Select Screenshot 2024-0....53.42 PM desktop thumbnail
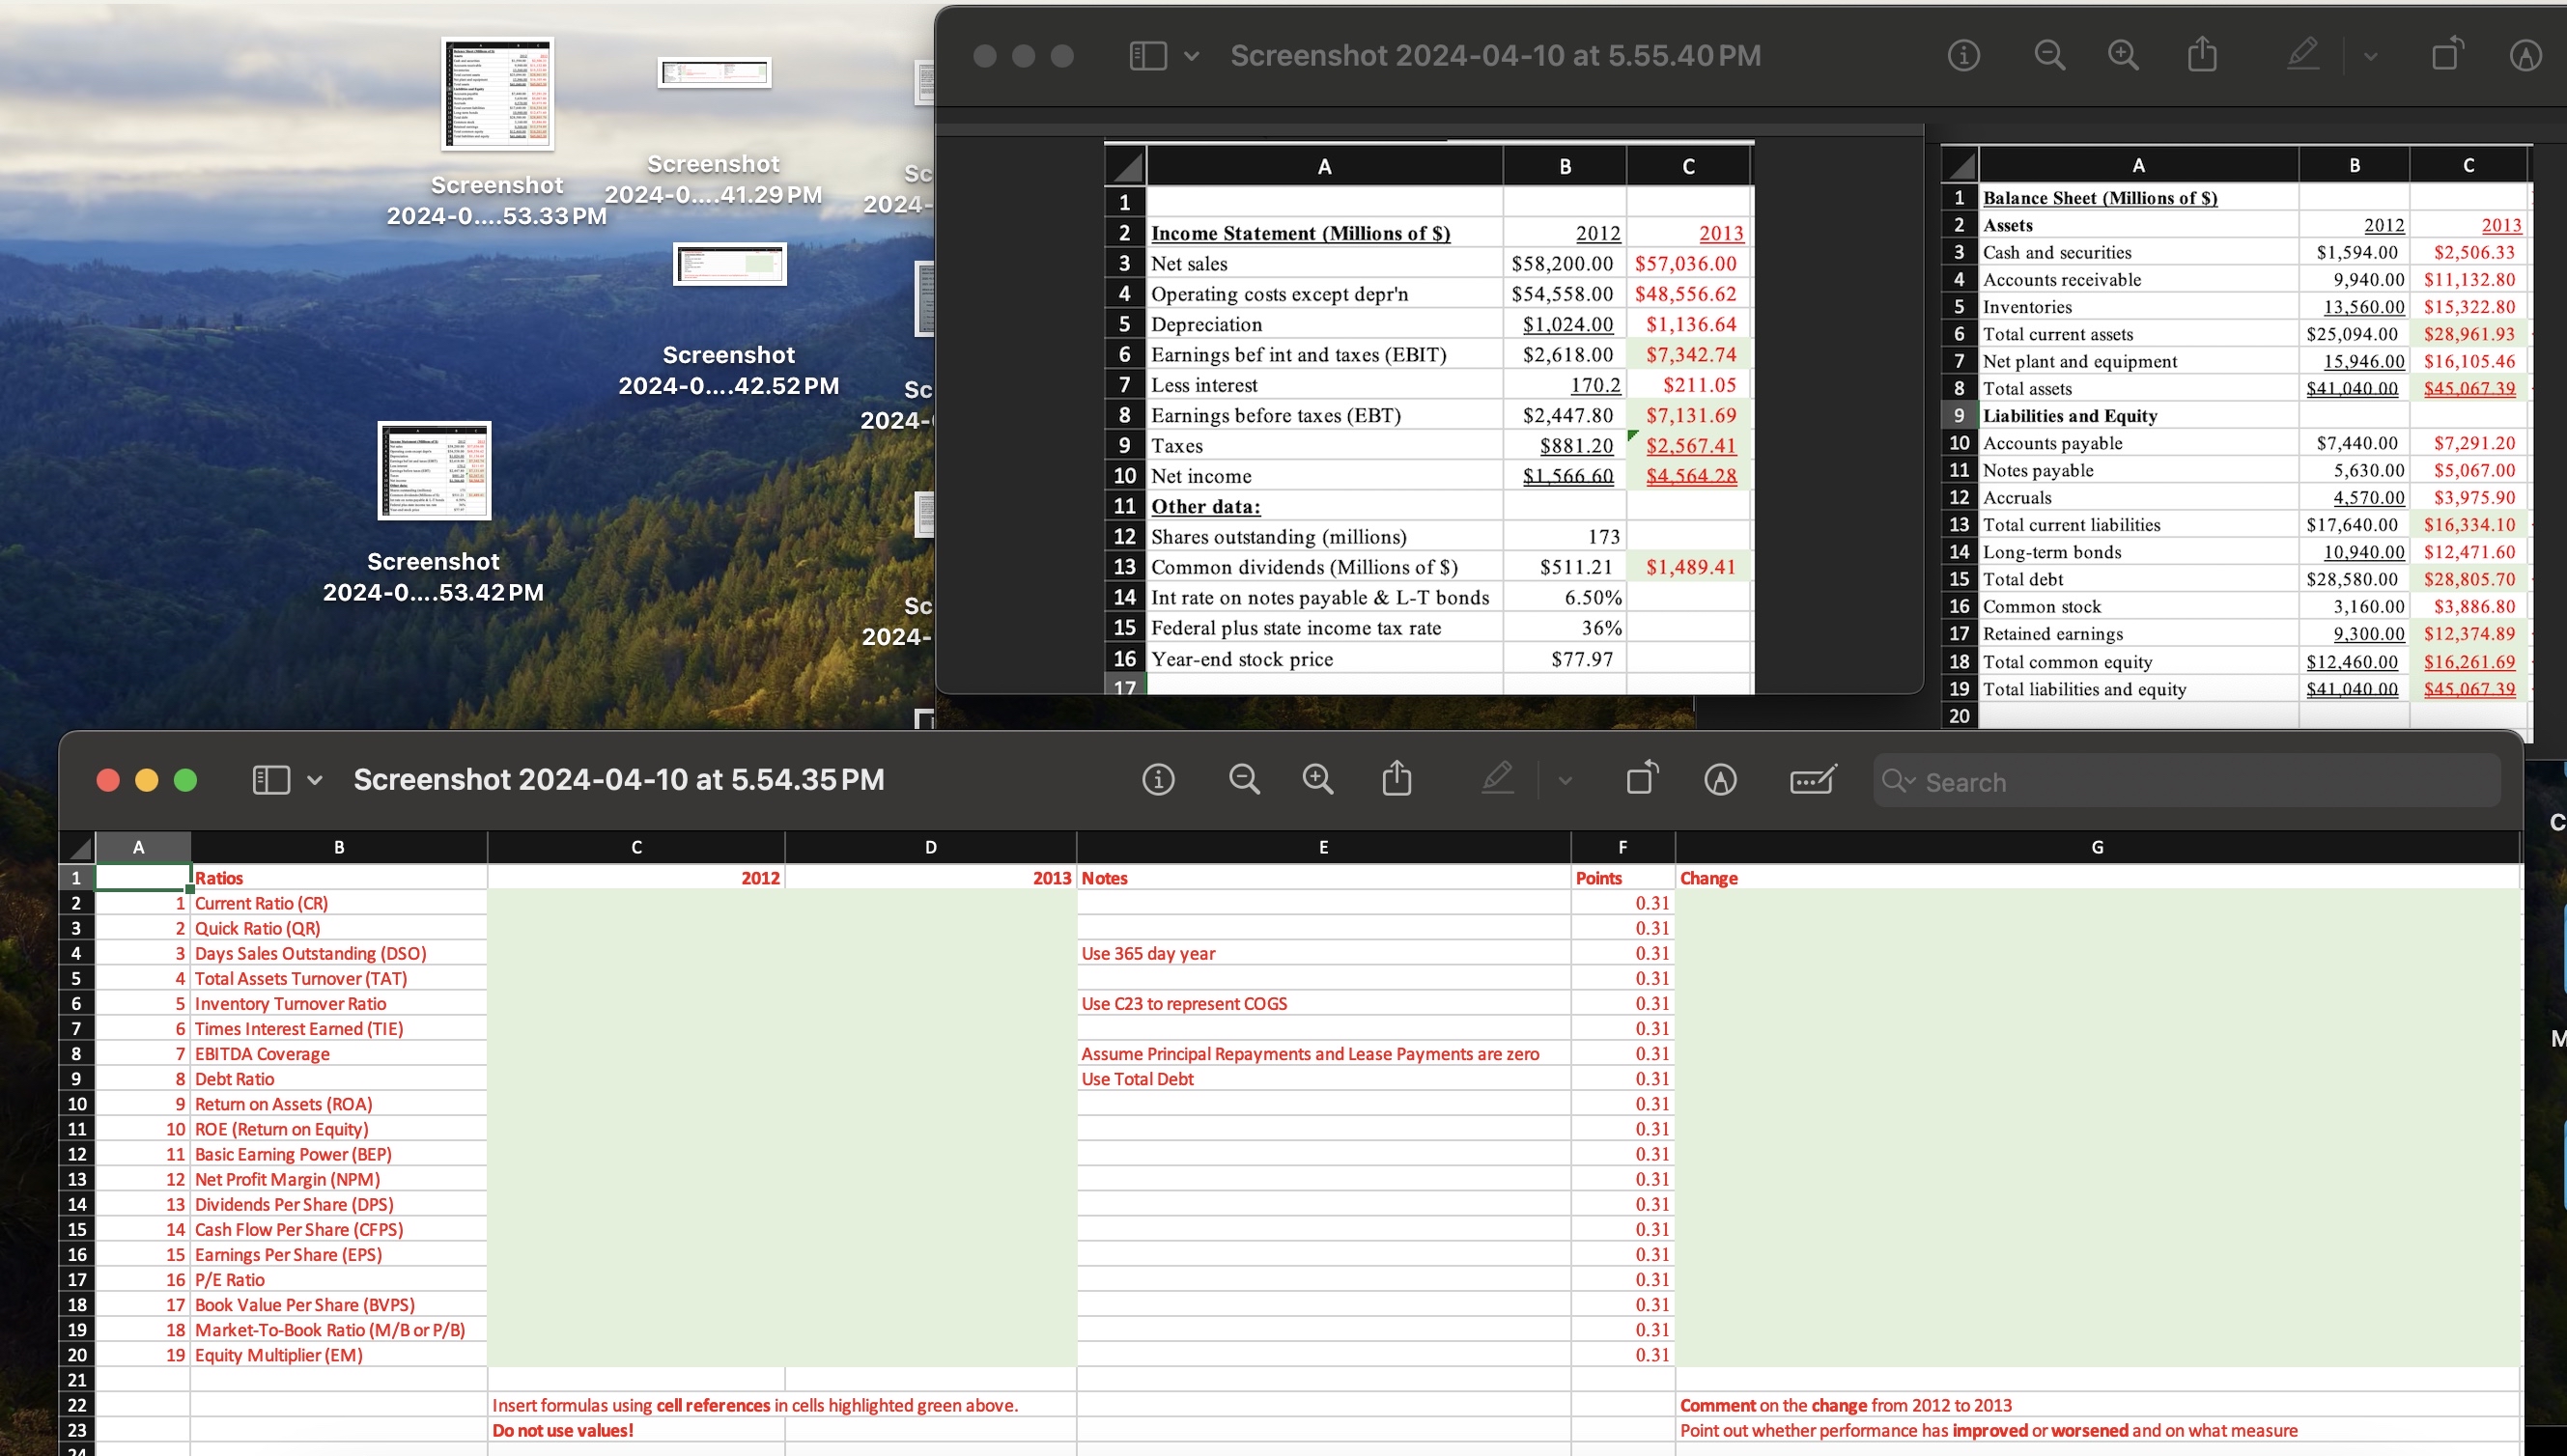Image resolution: width=2567 pixels, height=1456 pixels. (434, 470)
